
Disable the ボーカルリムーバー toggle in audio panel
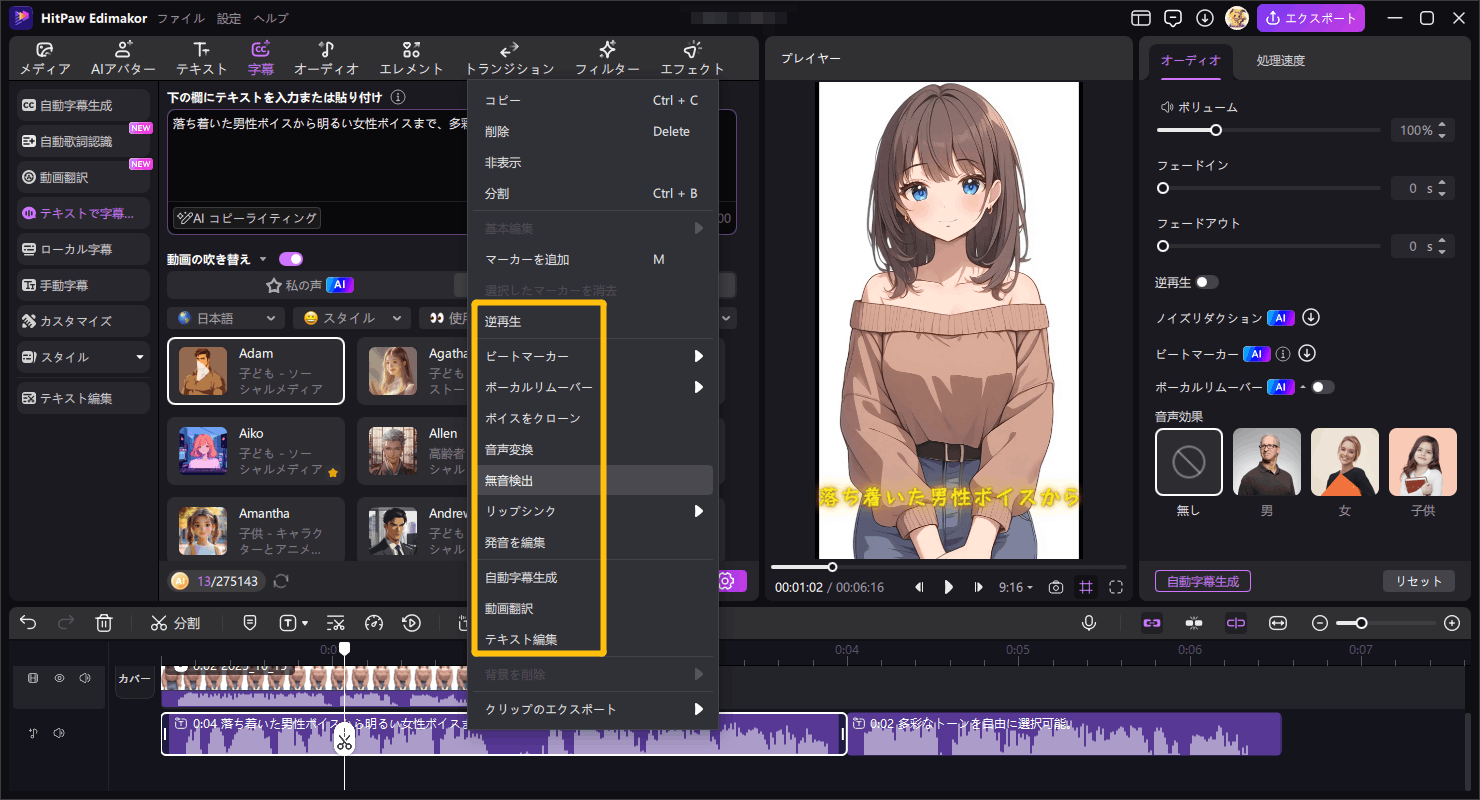point(1323,386)
